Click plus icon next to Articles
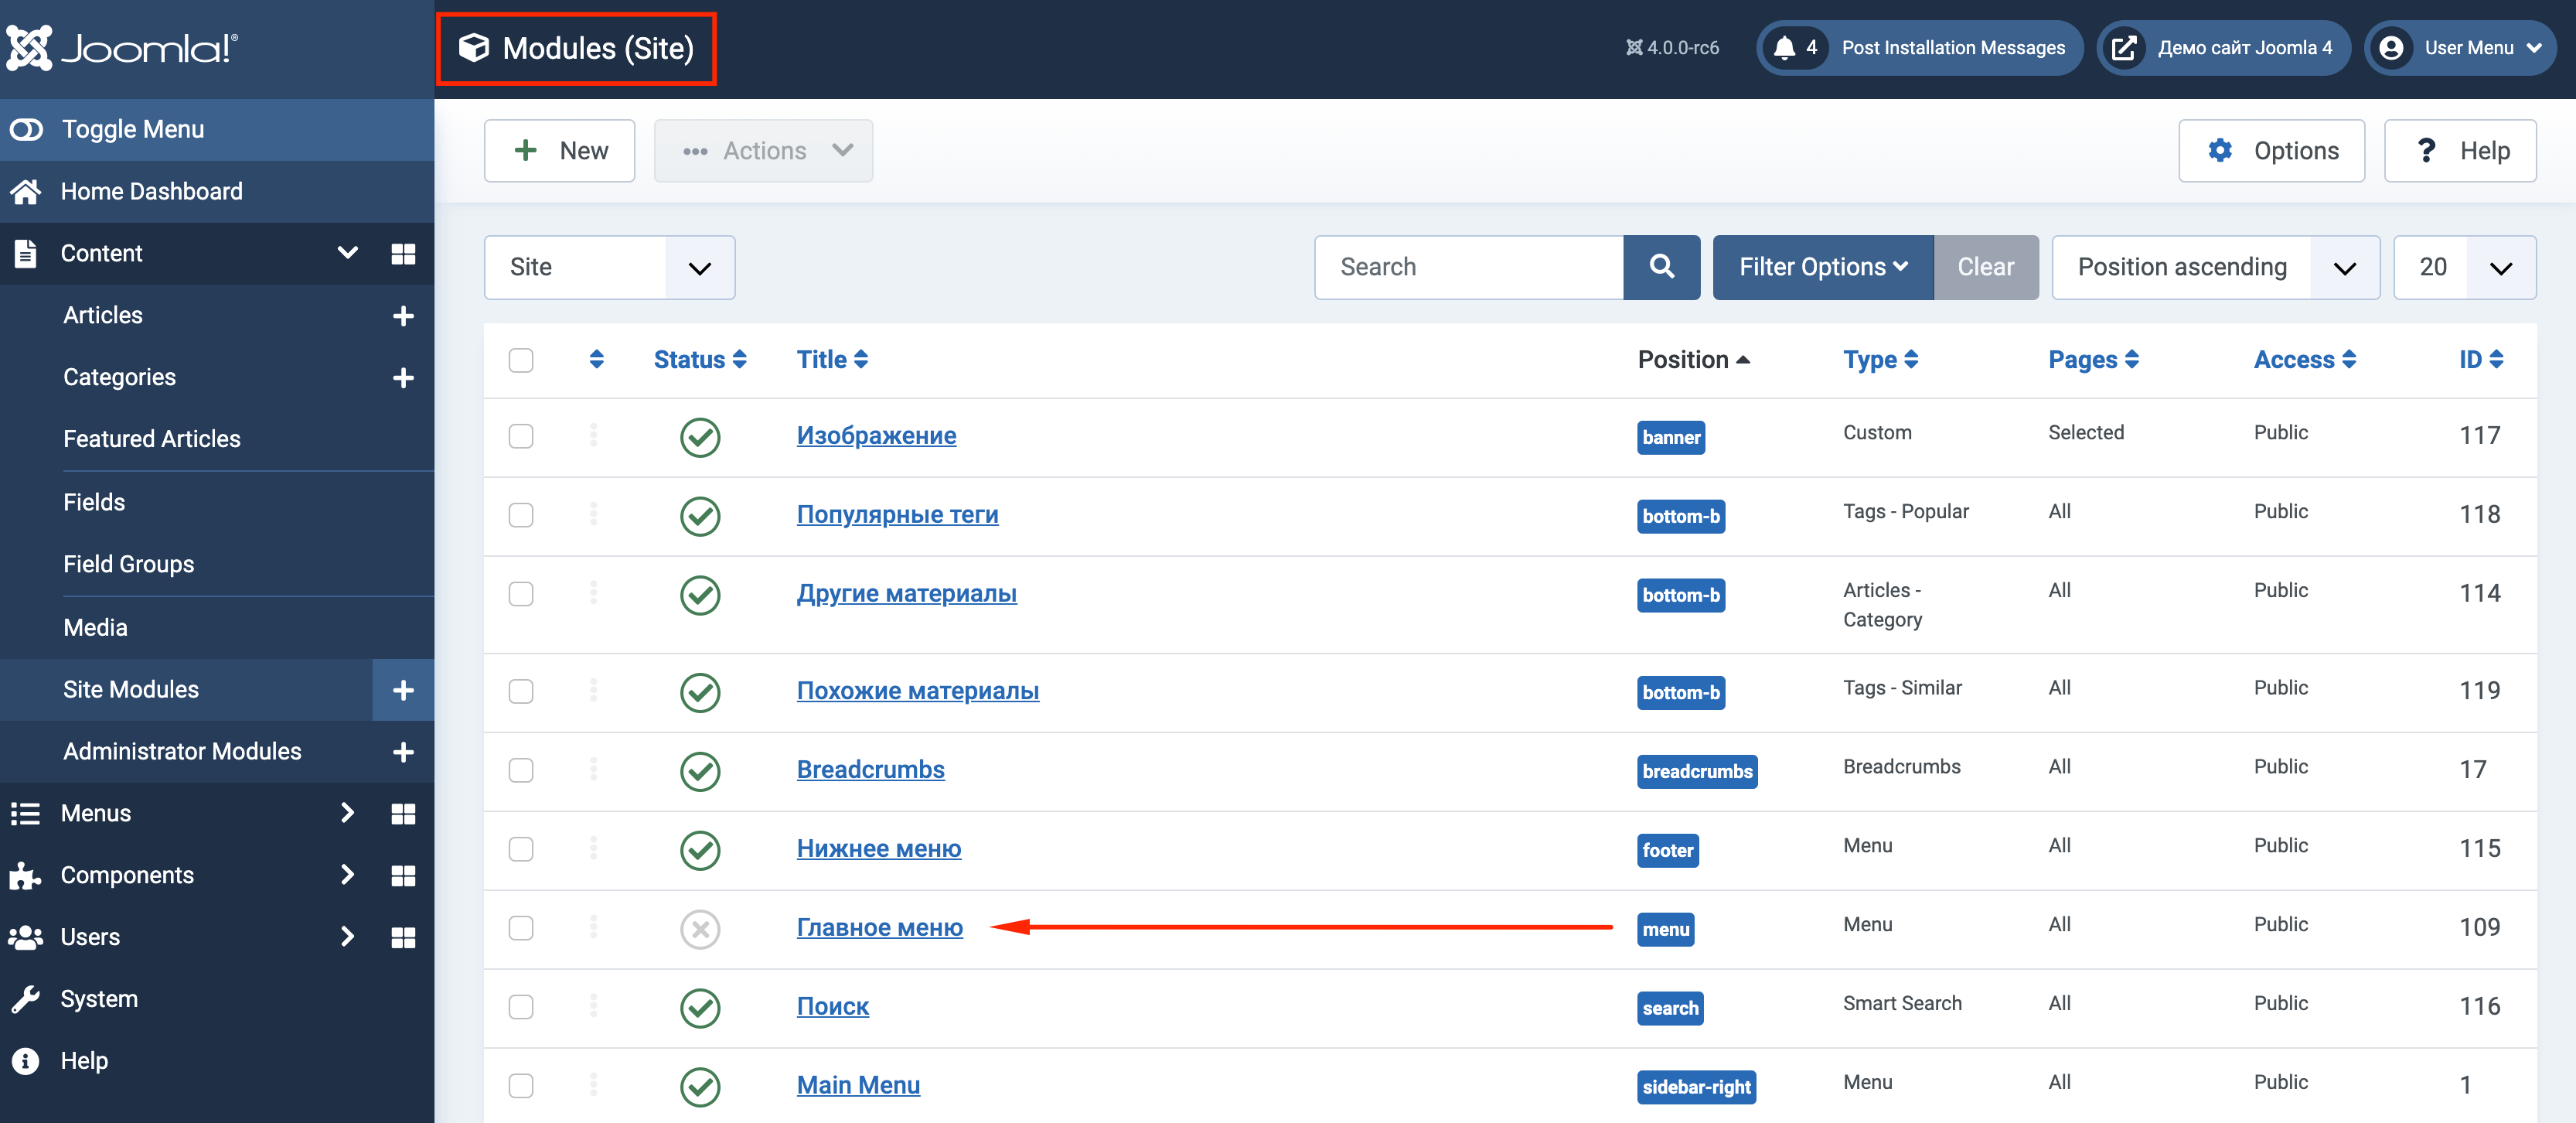Viewport: 2576px width, 1123px height. 403,316
